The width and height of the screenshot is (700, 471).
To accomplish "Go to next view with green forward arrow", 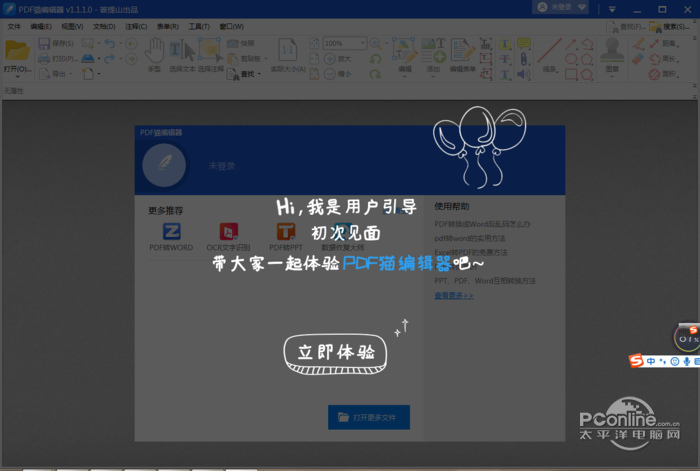I will click(131, 58).
